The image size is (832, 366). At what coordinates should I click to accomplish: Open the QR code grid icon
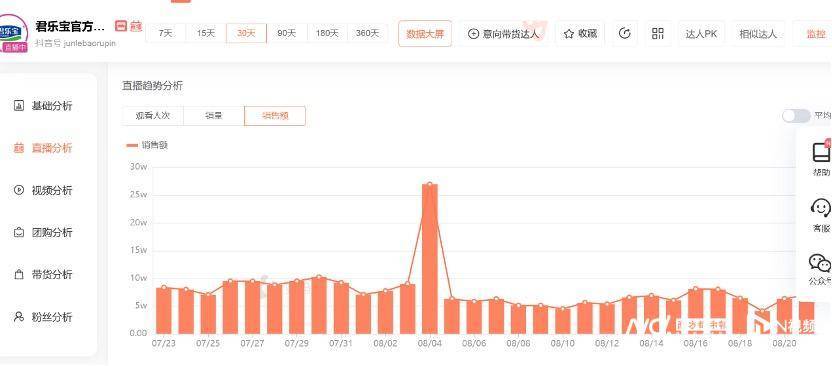tap(658, 33)
